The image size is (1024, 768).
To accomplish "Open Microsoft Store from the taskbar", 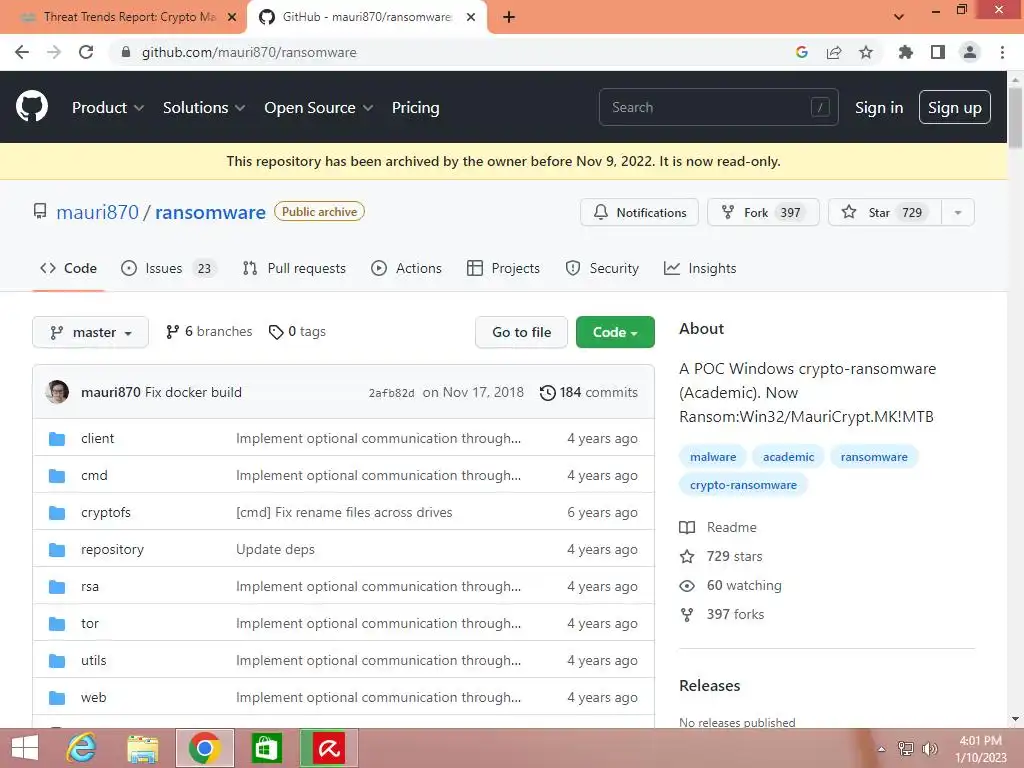I will [x=266, y=748].
